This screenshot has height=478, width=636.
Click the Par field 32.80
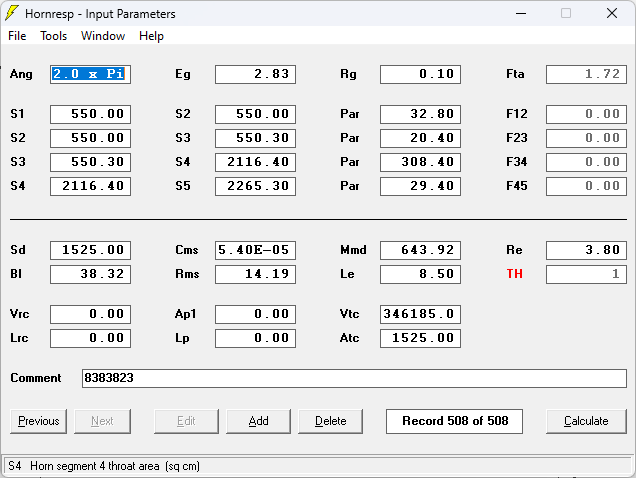click(421, 114)
